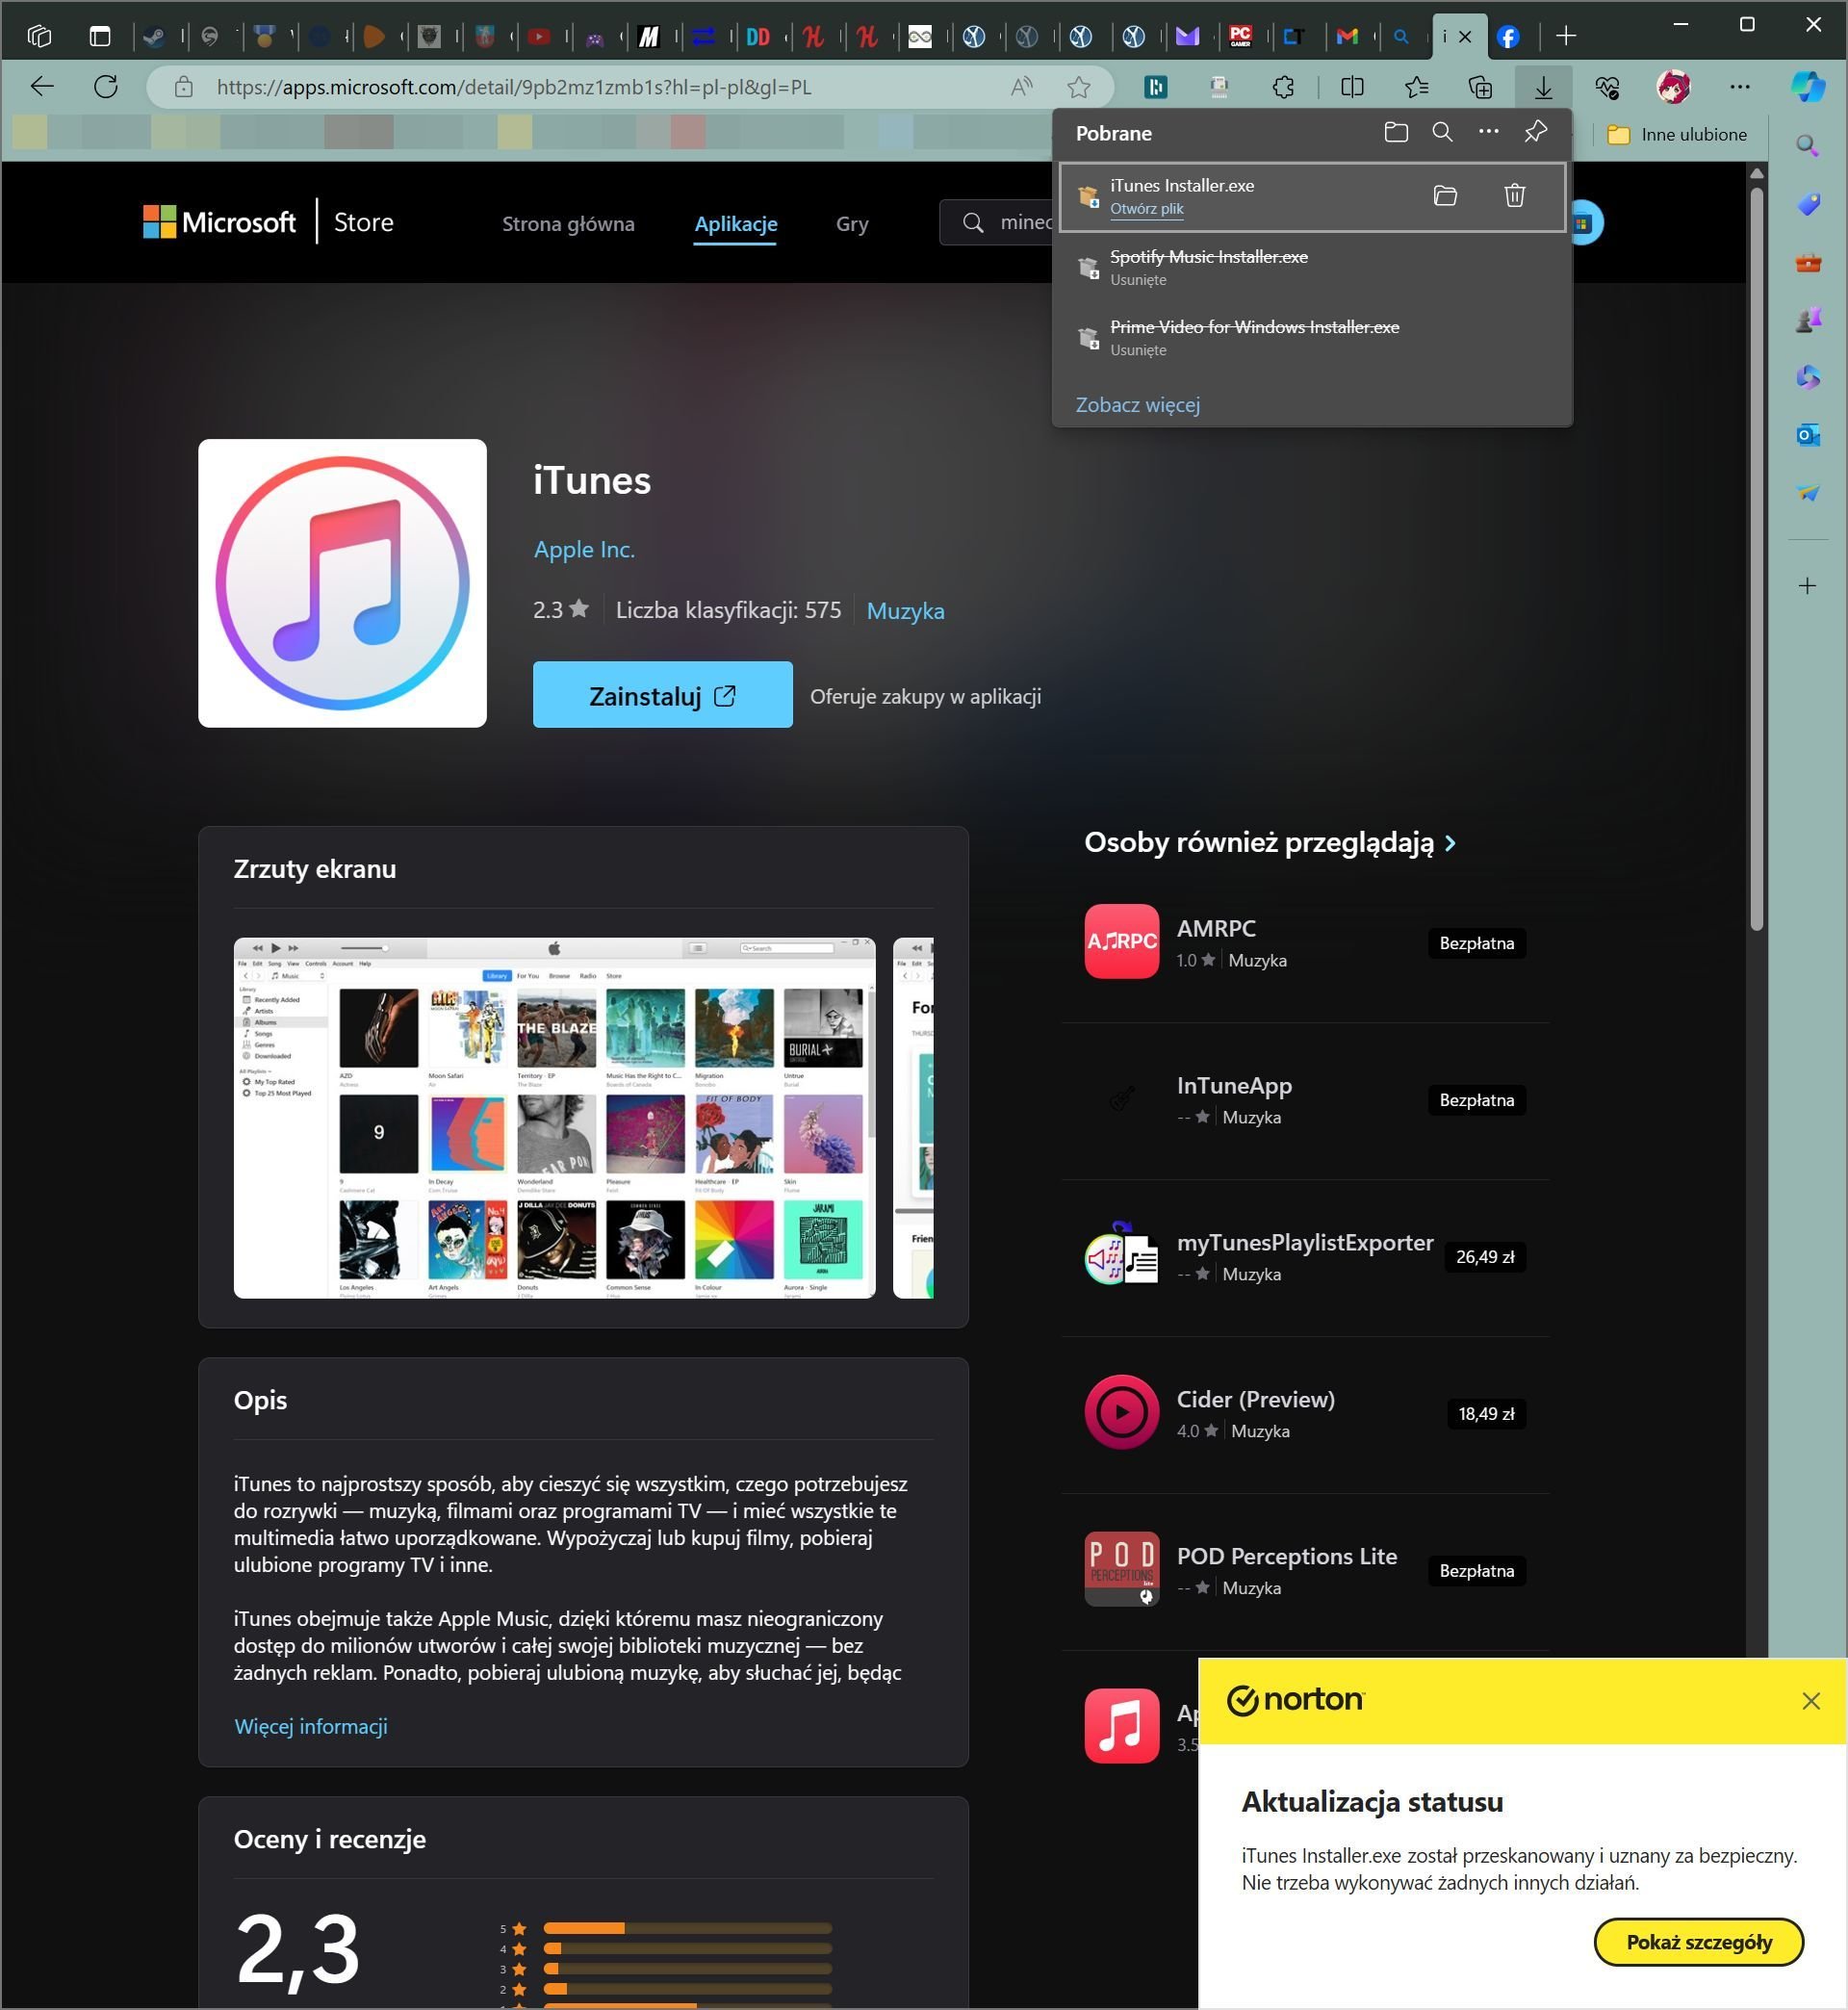The width and height of the screenshot is (1848, 2010).
Task: Open the read aloud icon in address bar
Action: click(1021, 88)
